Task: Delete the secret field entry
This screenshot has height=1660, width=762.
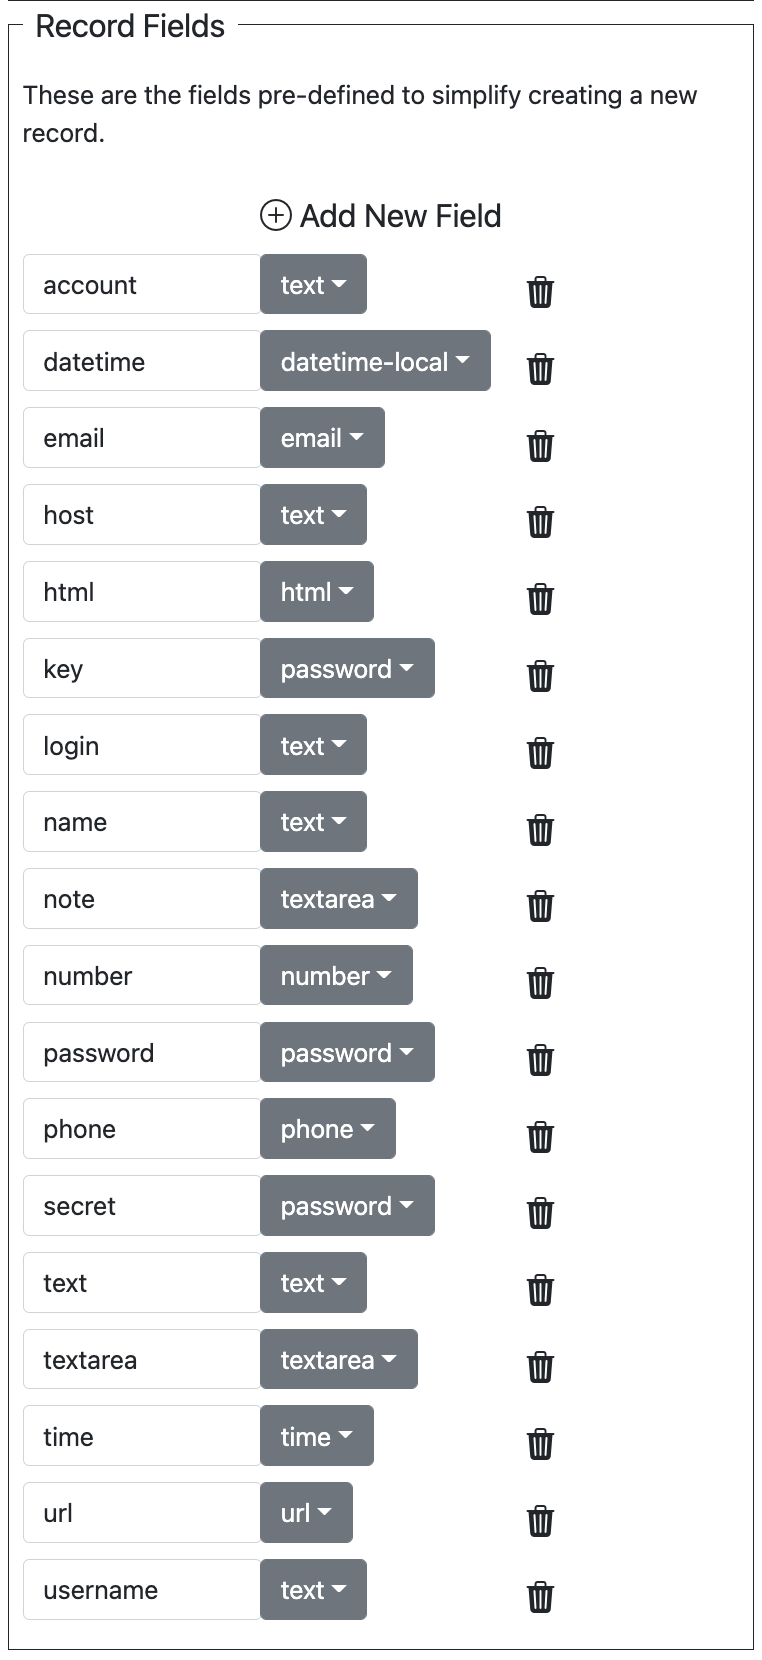Action: coord(540,1213)
